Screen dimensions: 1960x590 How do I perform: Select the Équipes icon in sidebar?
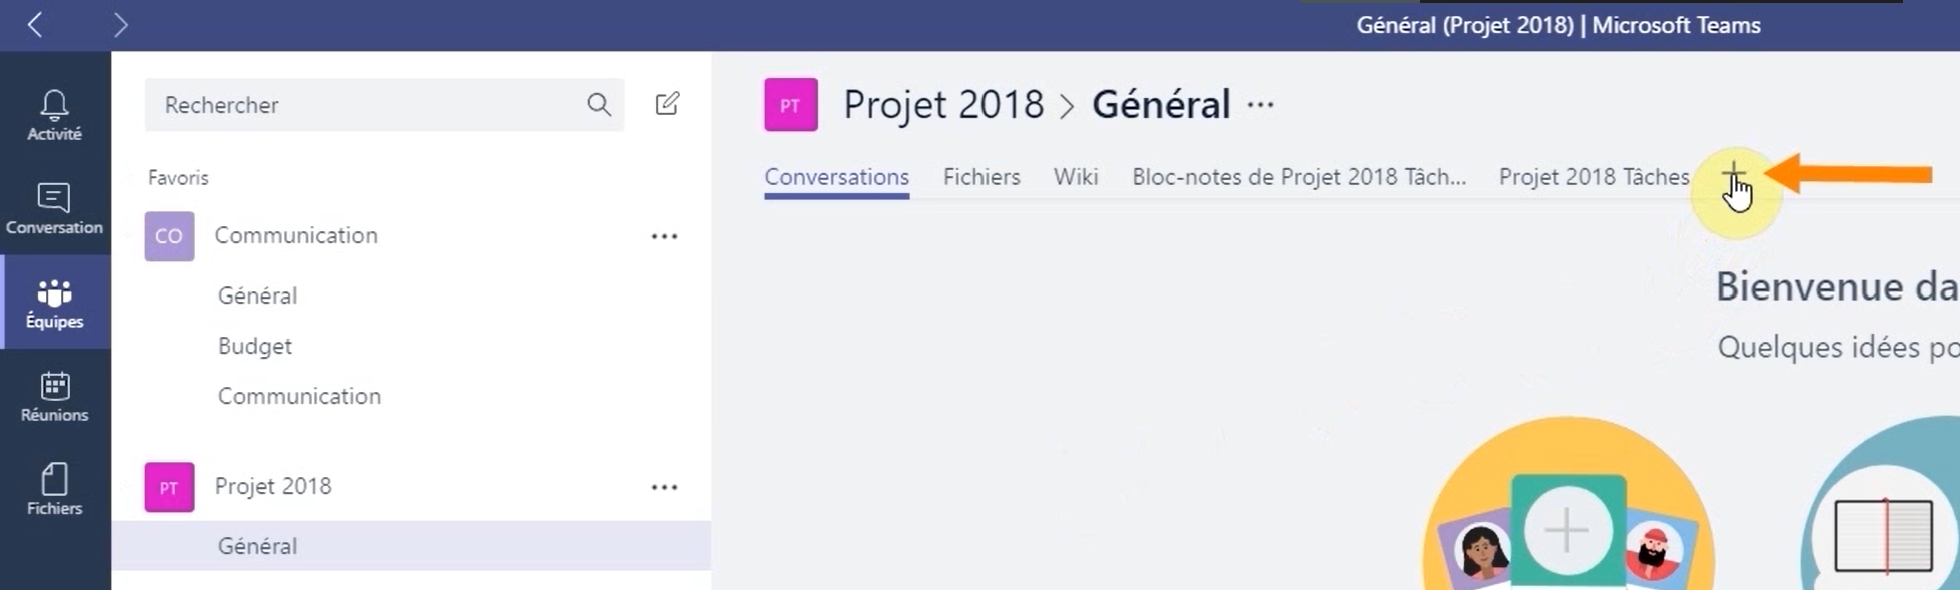(x=54, y=292)
